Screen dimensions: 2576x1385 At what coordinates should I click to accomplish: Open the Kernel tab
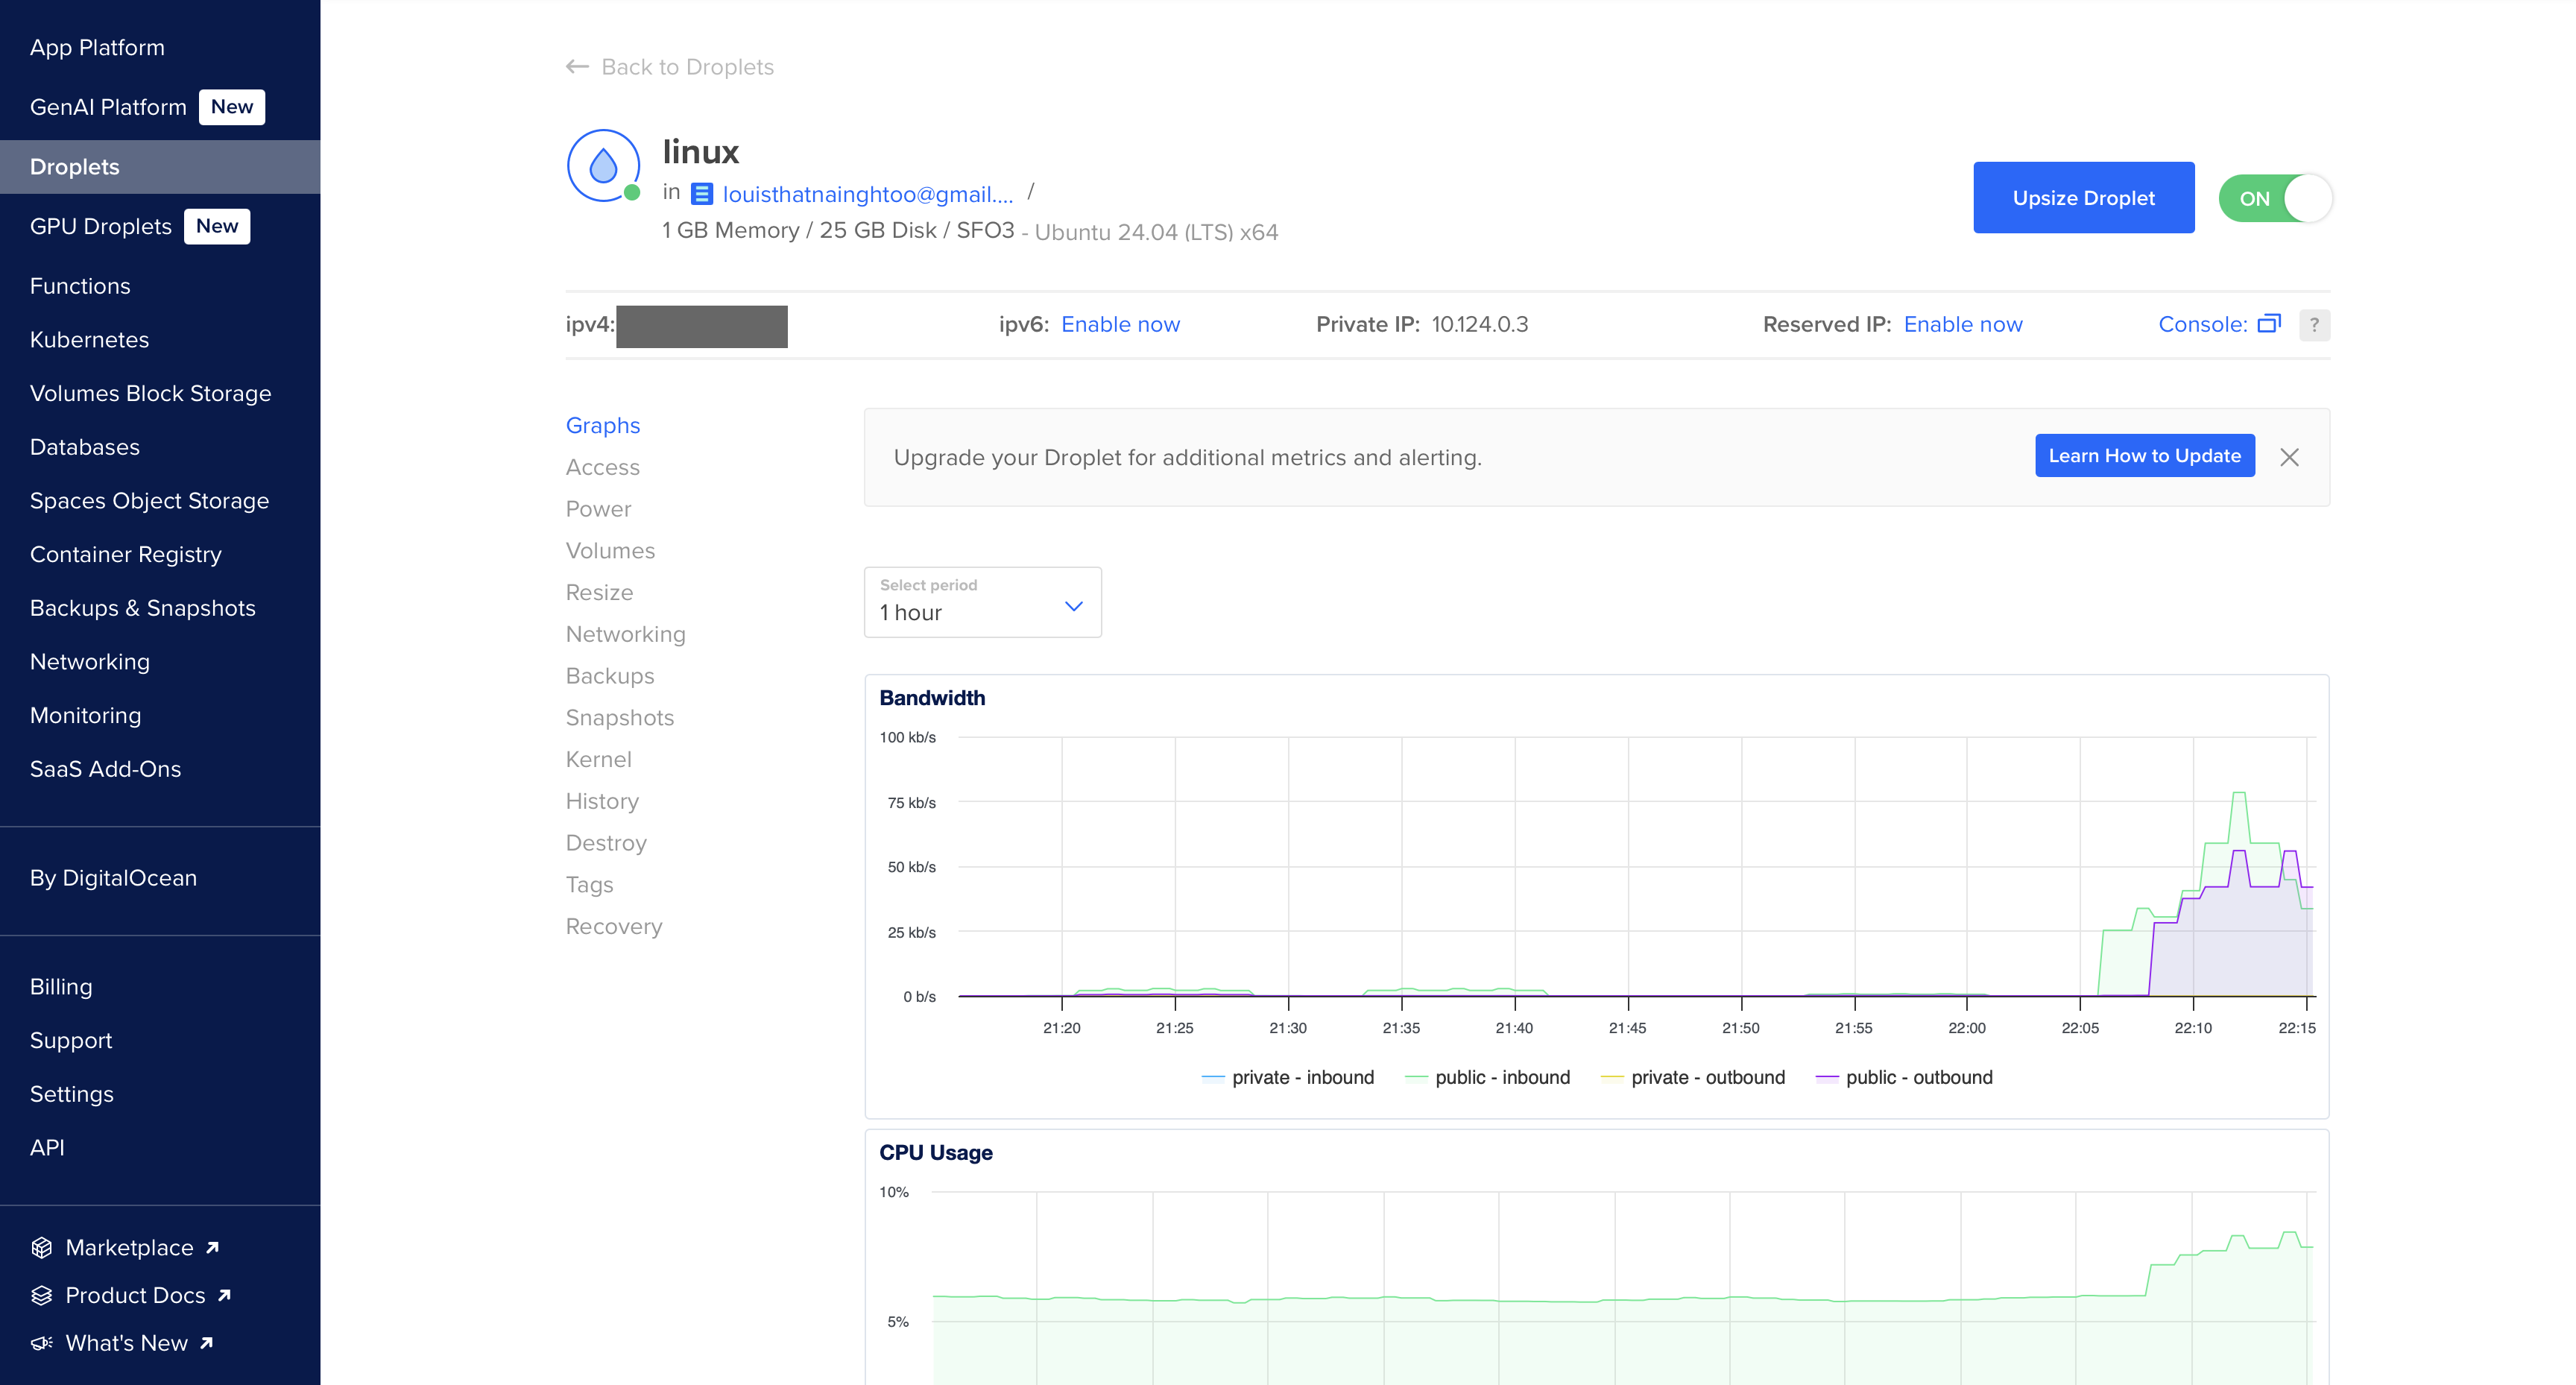pyautogui.click(x=599, y=760)
